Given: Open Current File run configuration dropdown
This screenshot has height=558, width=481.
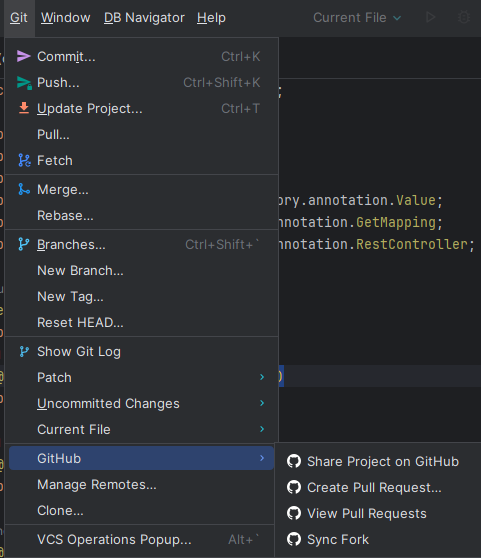Looking at the screenshot, I should point(357,17).
